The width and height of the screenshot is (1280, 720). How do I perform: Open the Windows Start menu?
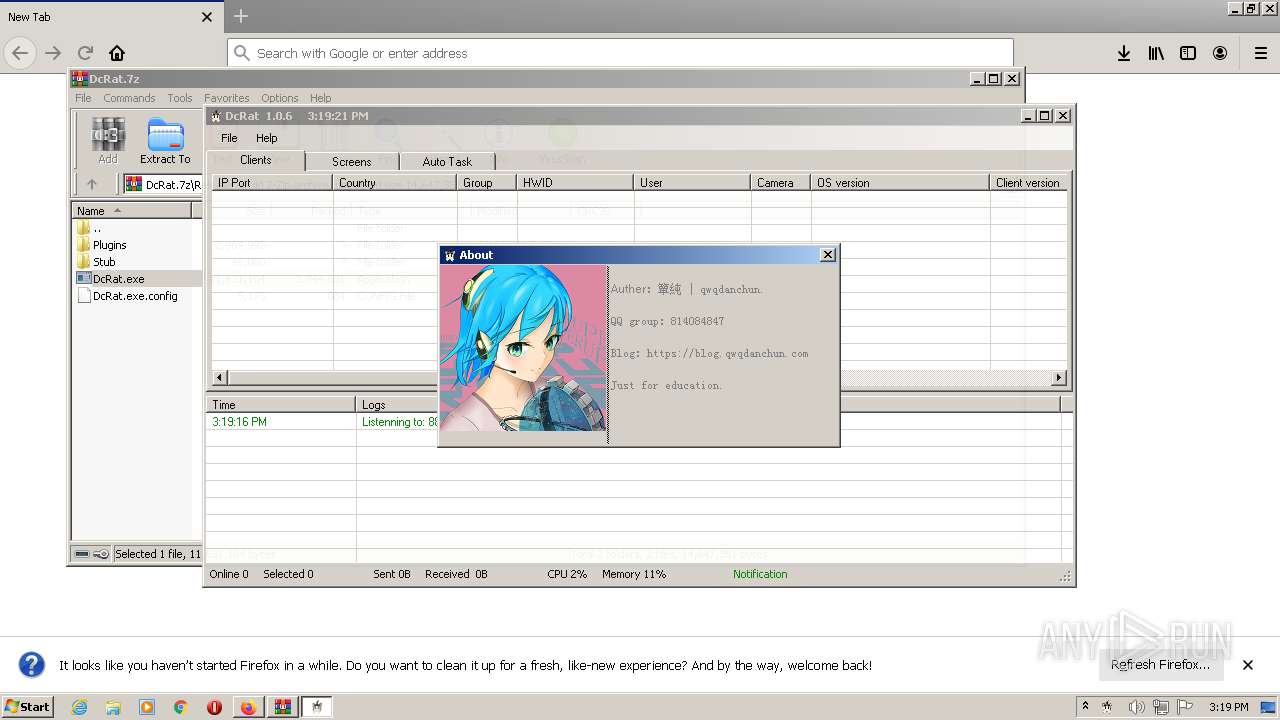[27, 706]
